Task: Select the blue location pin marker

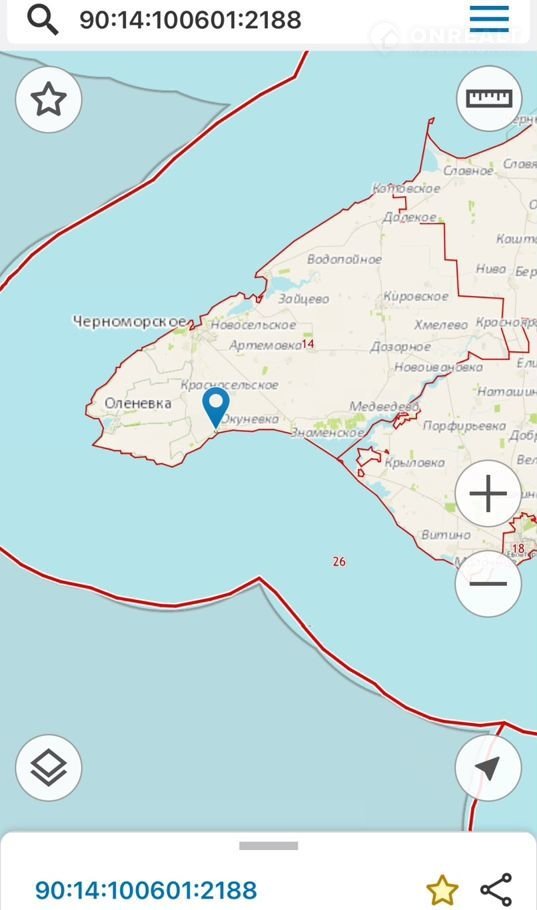Action: 215,408
